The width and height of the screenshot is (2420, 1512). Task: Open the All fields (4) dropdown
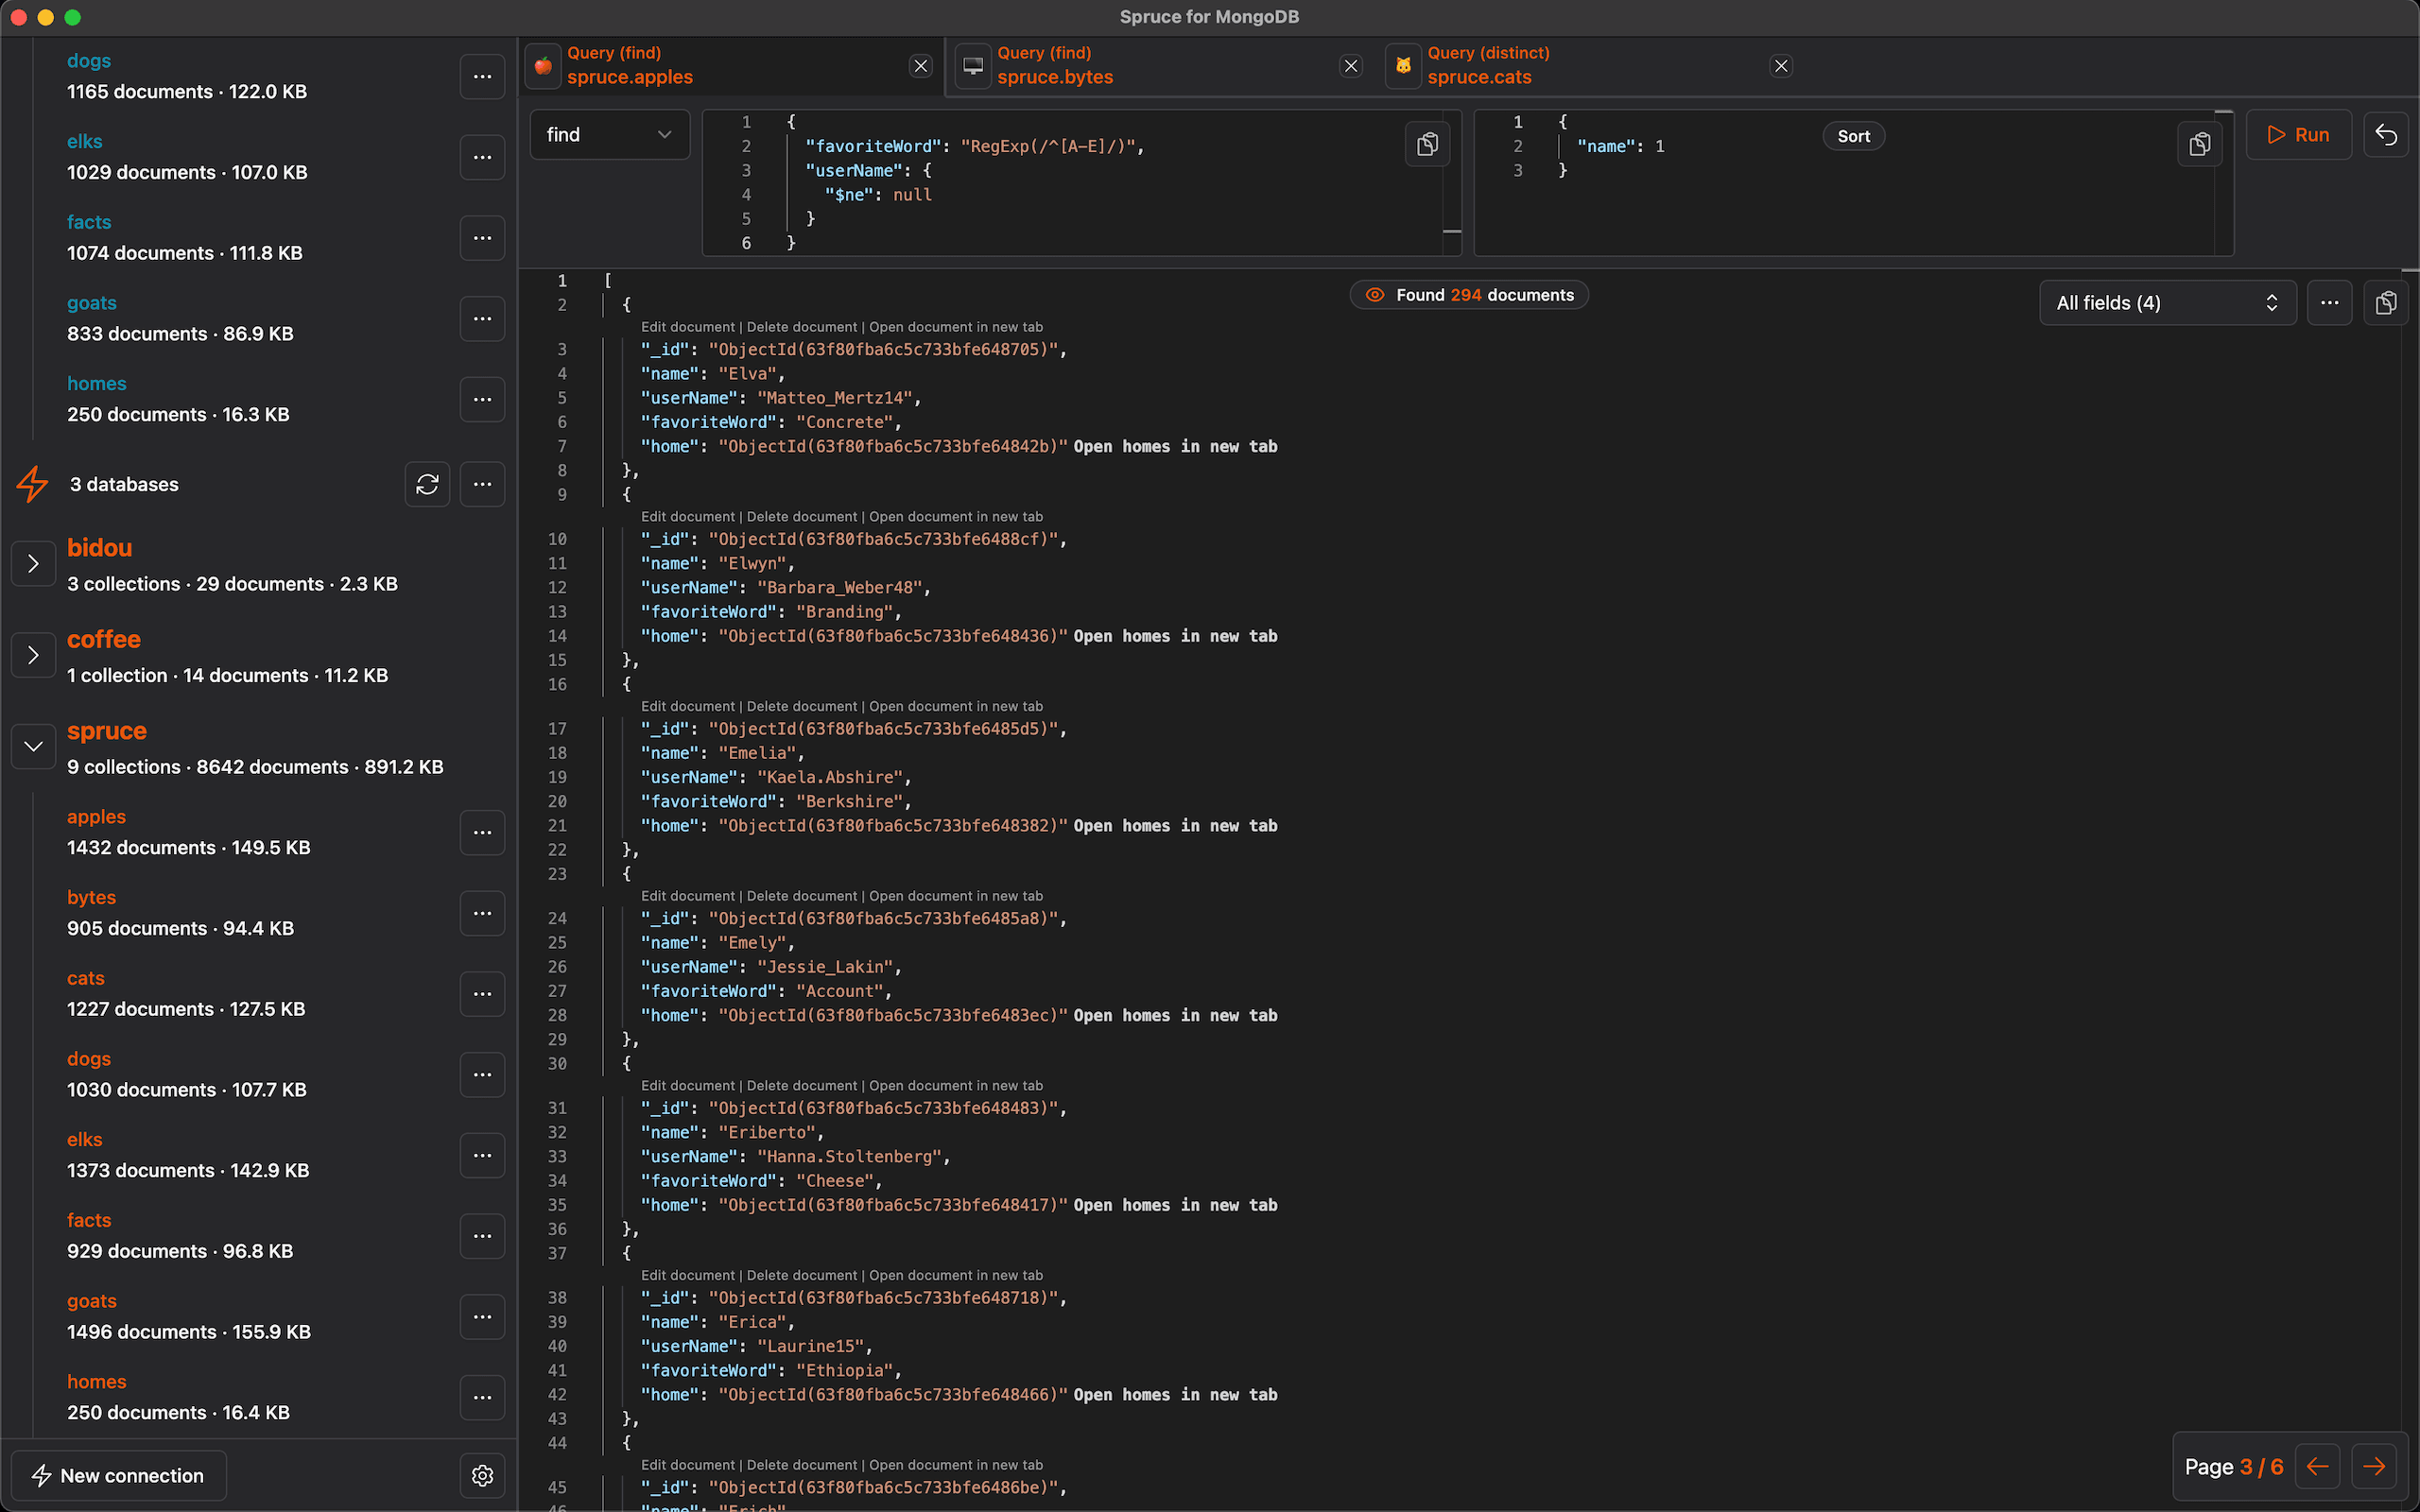2167,303
